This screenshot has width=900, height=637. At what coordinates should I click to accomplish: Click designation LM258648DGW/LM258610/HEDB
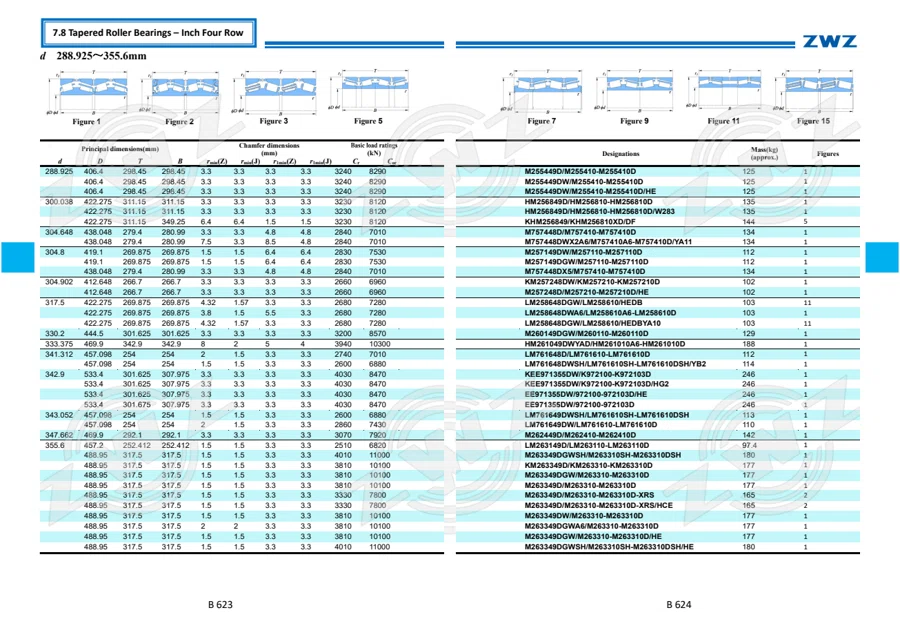pyautogui.click(x=584, y=303)
